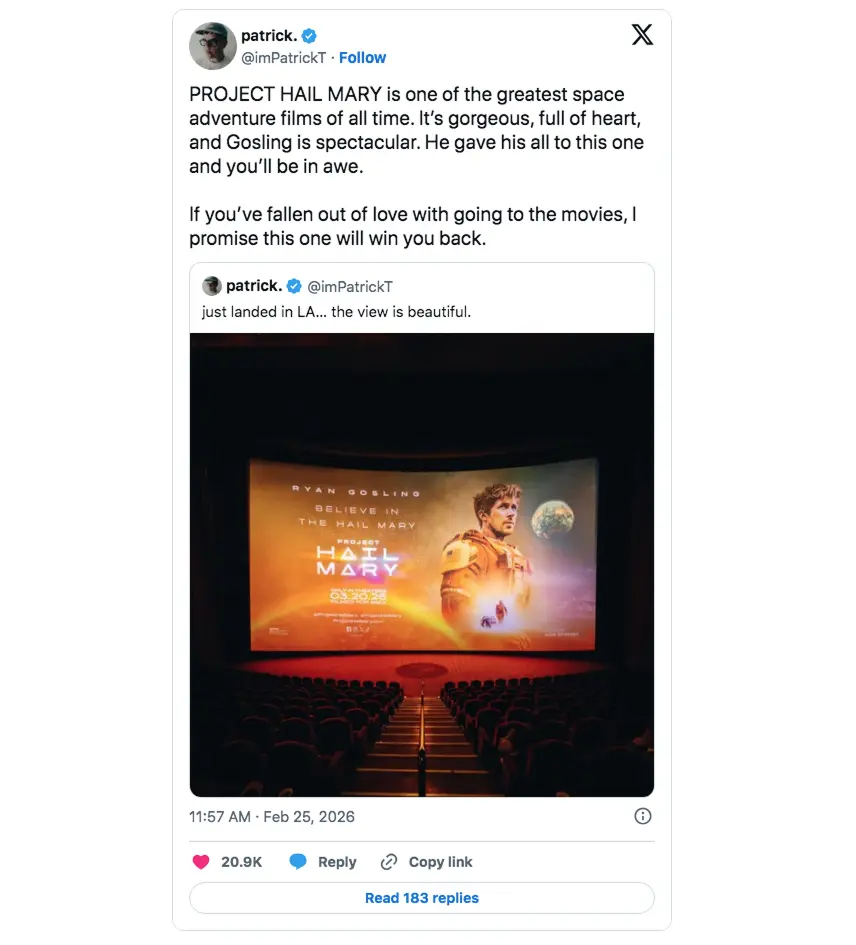Click the reply speech bubble icon
This screenshot has width=856, height=945.
pos(298,862)
